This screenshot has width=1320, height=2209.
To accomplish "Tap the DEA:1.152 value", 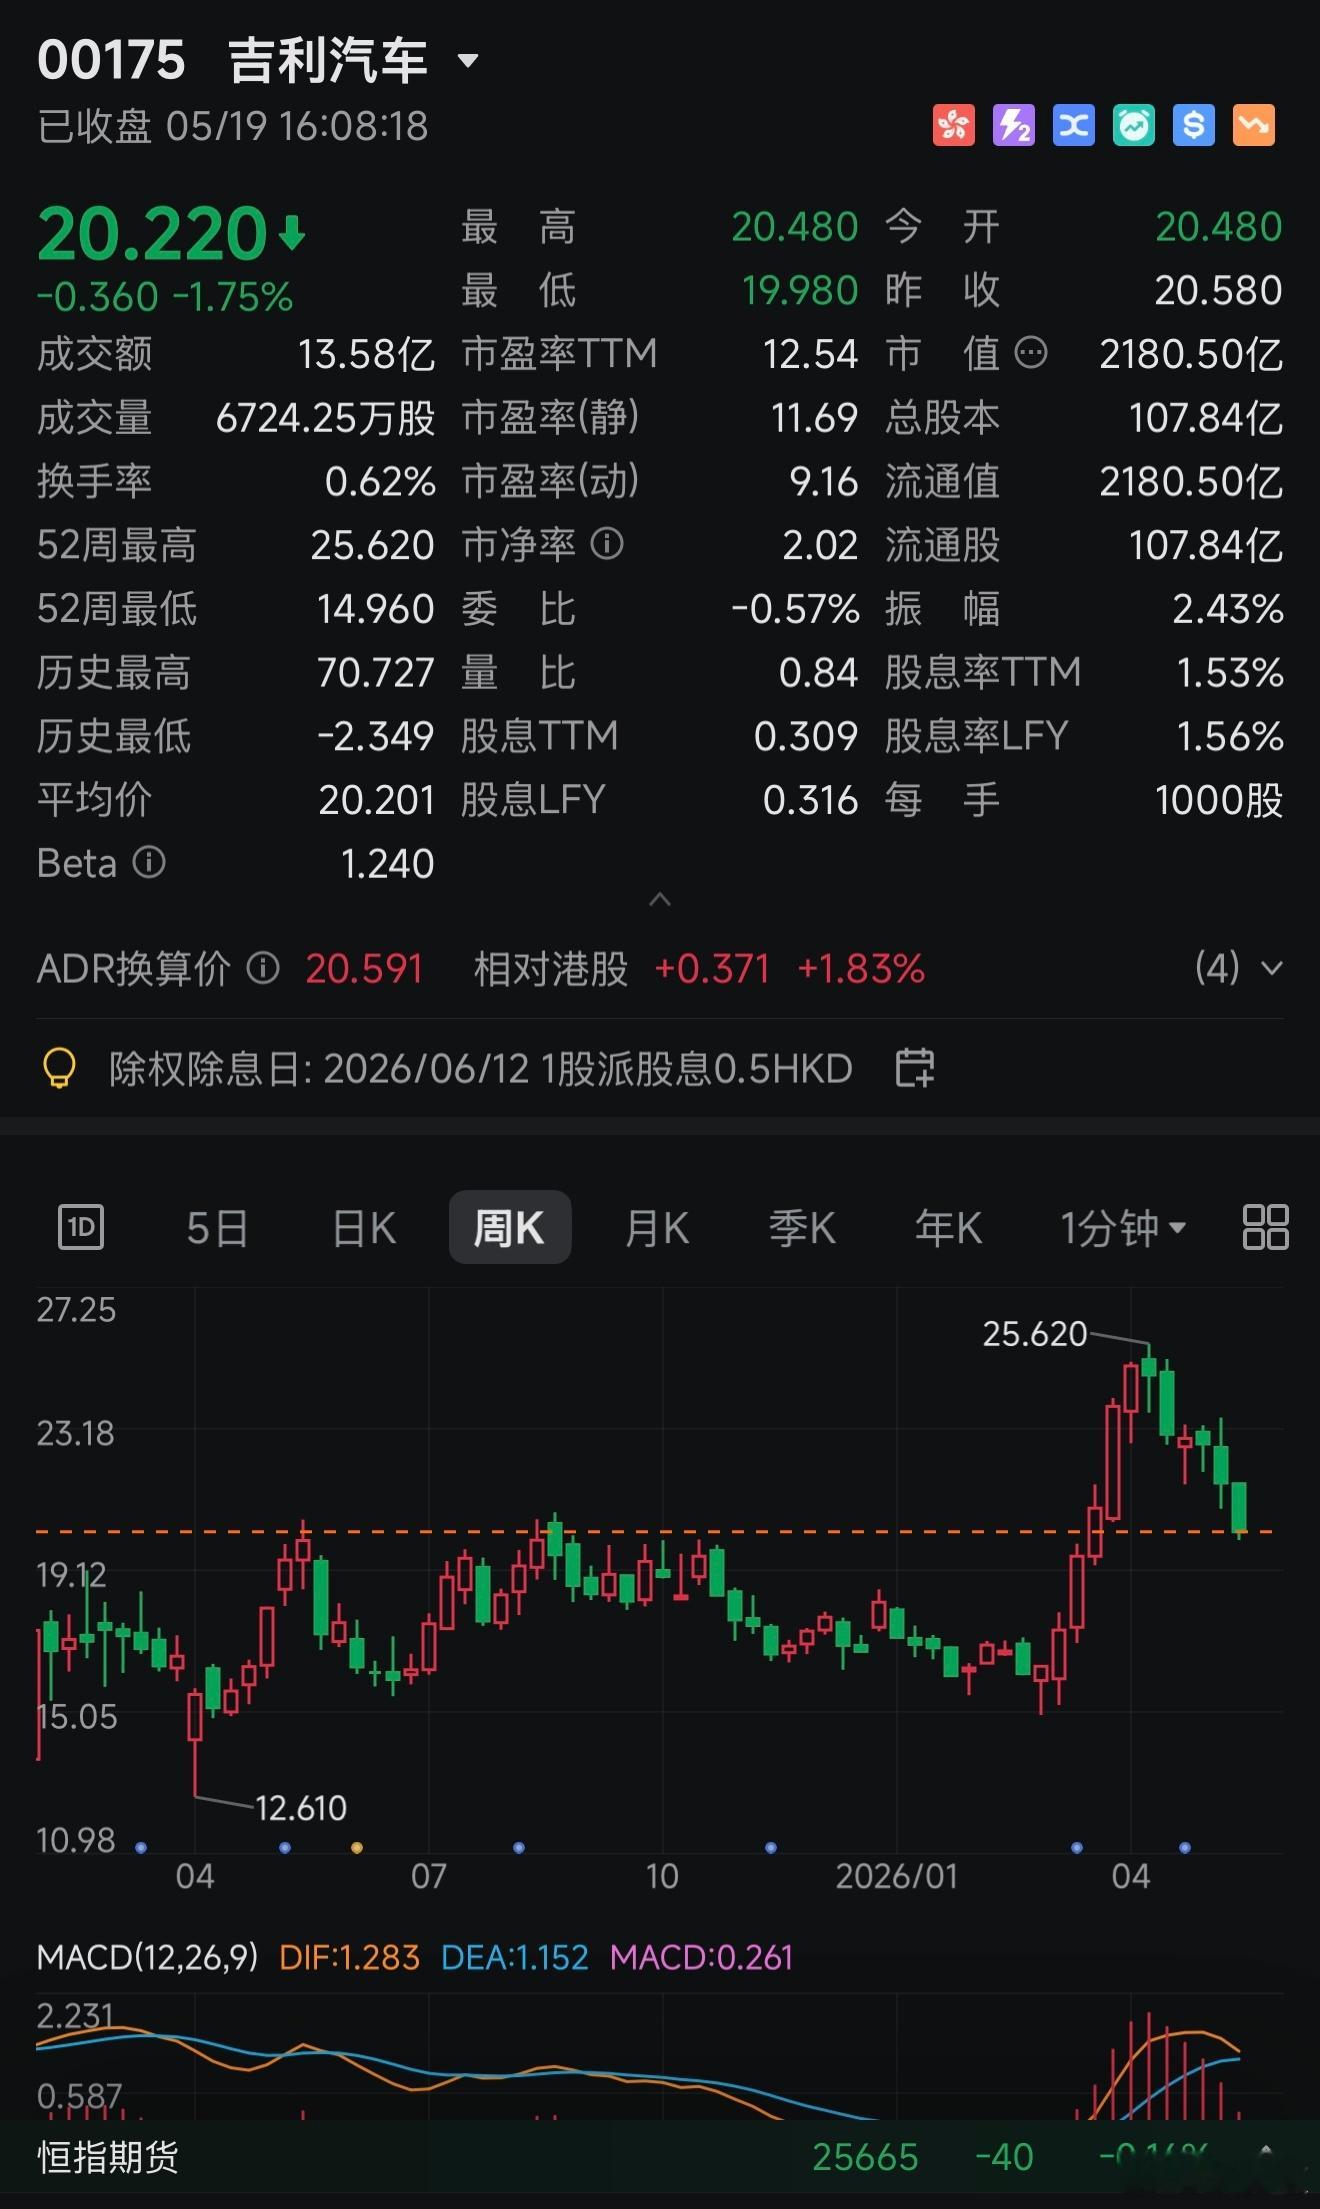I will 514,1957.
